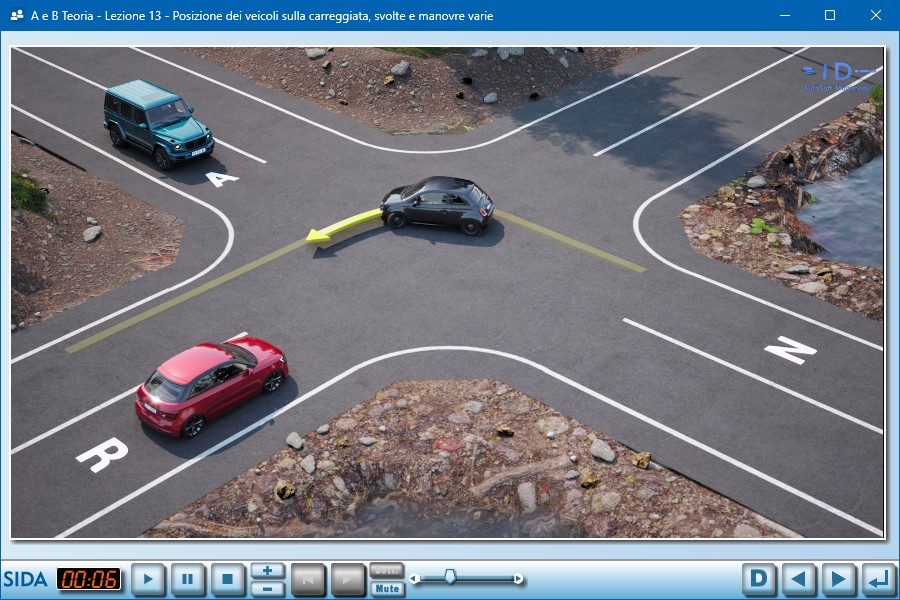Click the slider's left arrow end
Screen dimensions: 900x600
414,578
